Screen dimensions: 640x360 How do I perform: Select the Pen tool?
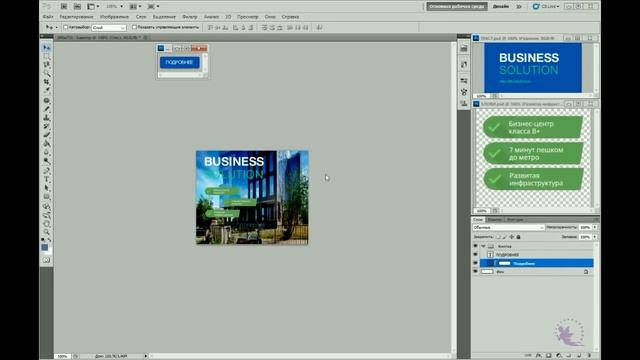(47, 170)
